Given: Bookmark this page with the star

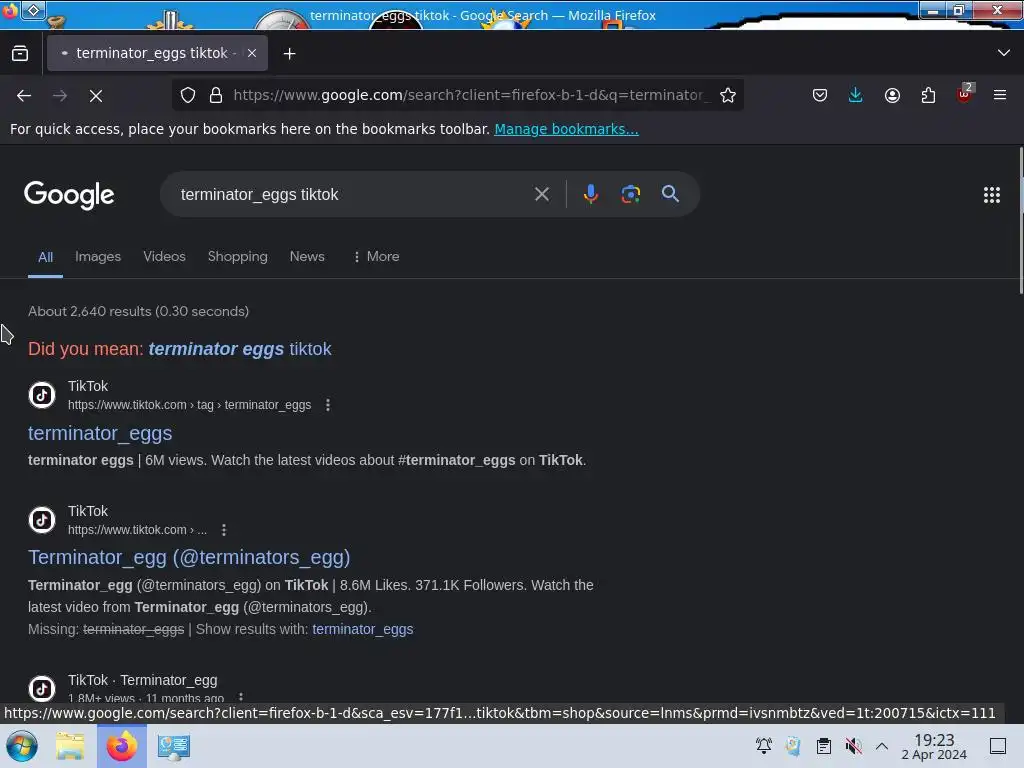Looking at the screenshot, I should pyautogui.click(x=728, y=95).
